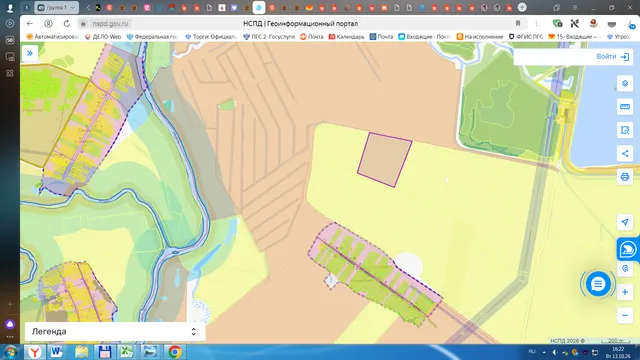This screenshot has height=360, width=640.
Task: Open Word from the taskbar
Action: click(x=57, y=352)
